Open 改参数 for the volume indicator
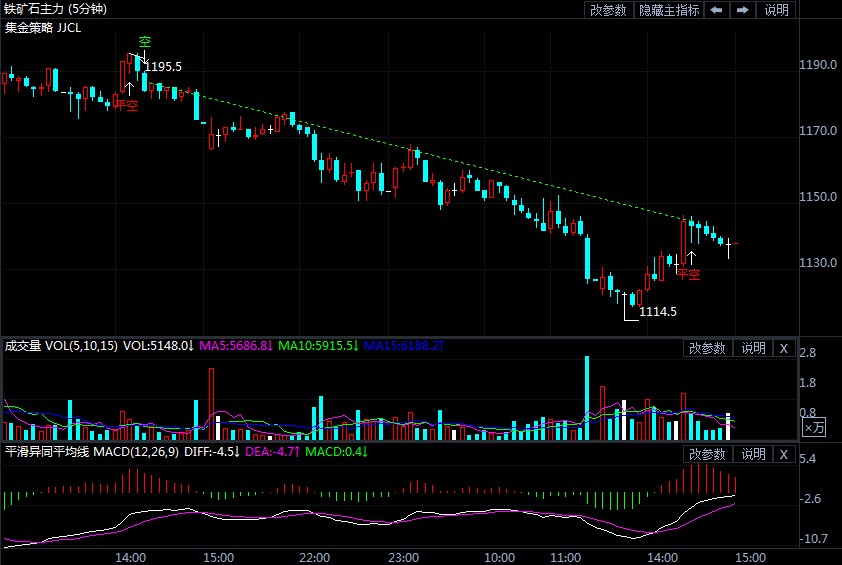Screen dimensions: 842x565 (x=707, y=348)
